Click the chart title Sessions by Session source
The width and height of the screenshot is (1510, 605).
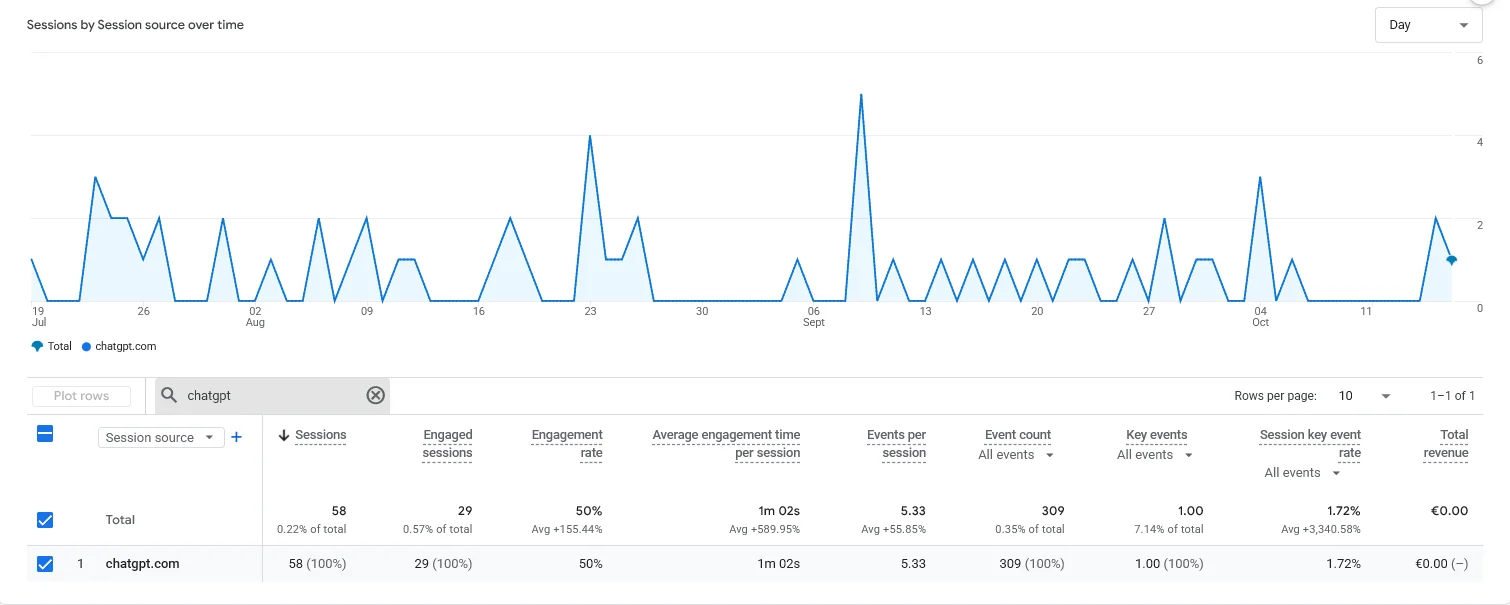click(x=135, y=25)
